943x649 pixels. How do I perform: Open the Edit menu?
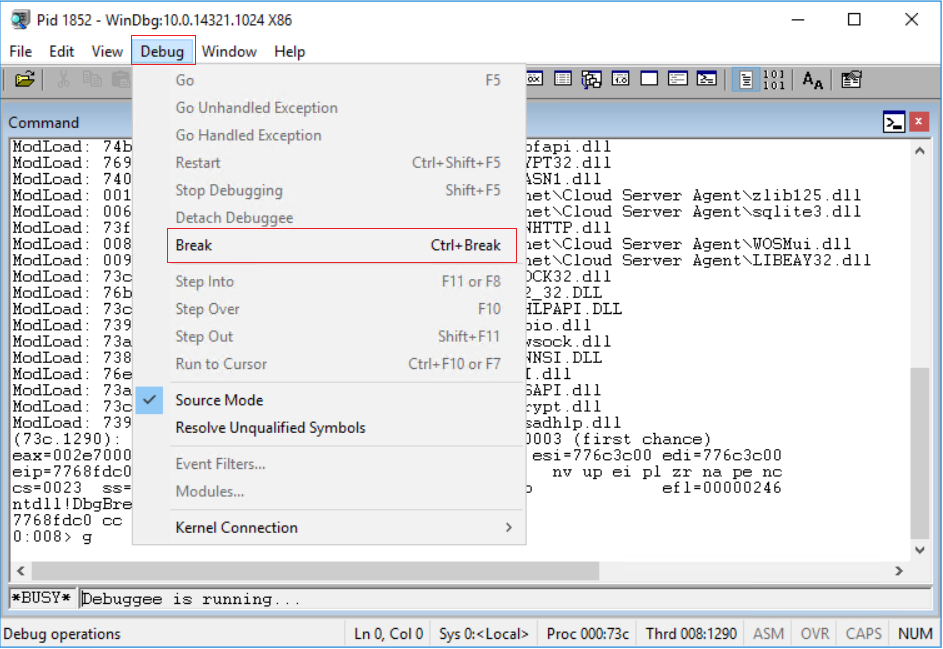(x=61, y=51)
